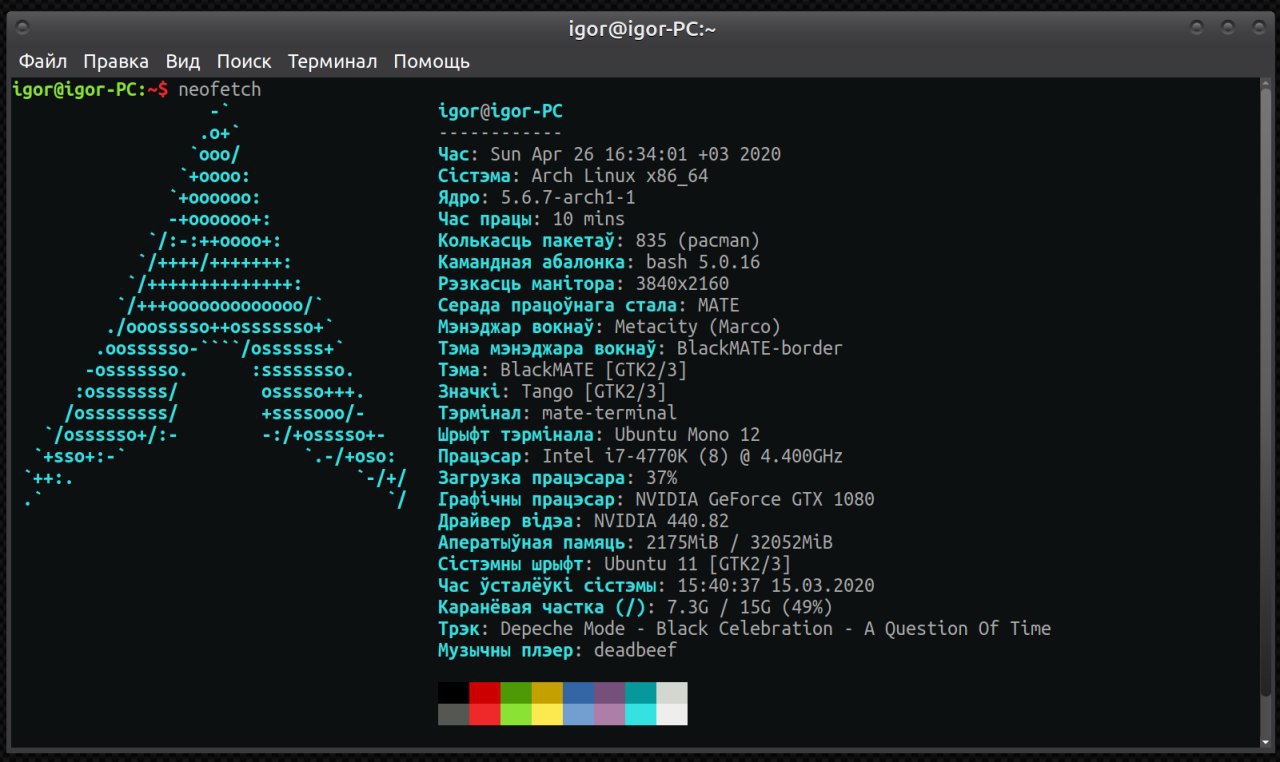The width and height of the screenshot is (1280, 762).
Task: Click the 'Мэнэджар вокнаў: Metacity (Marco)' line
Action: tap(609, 327)
